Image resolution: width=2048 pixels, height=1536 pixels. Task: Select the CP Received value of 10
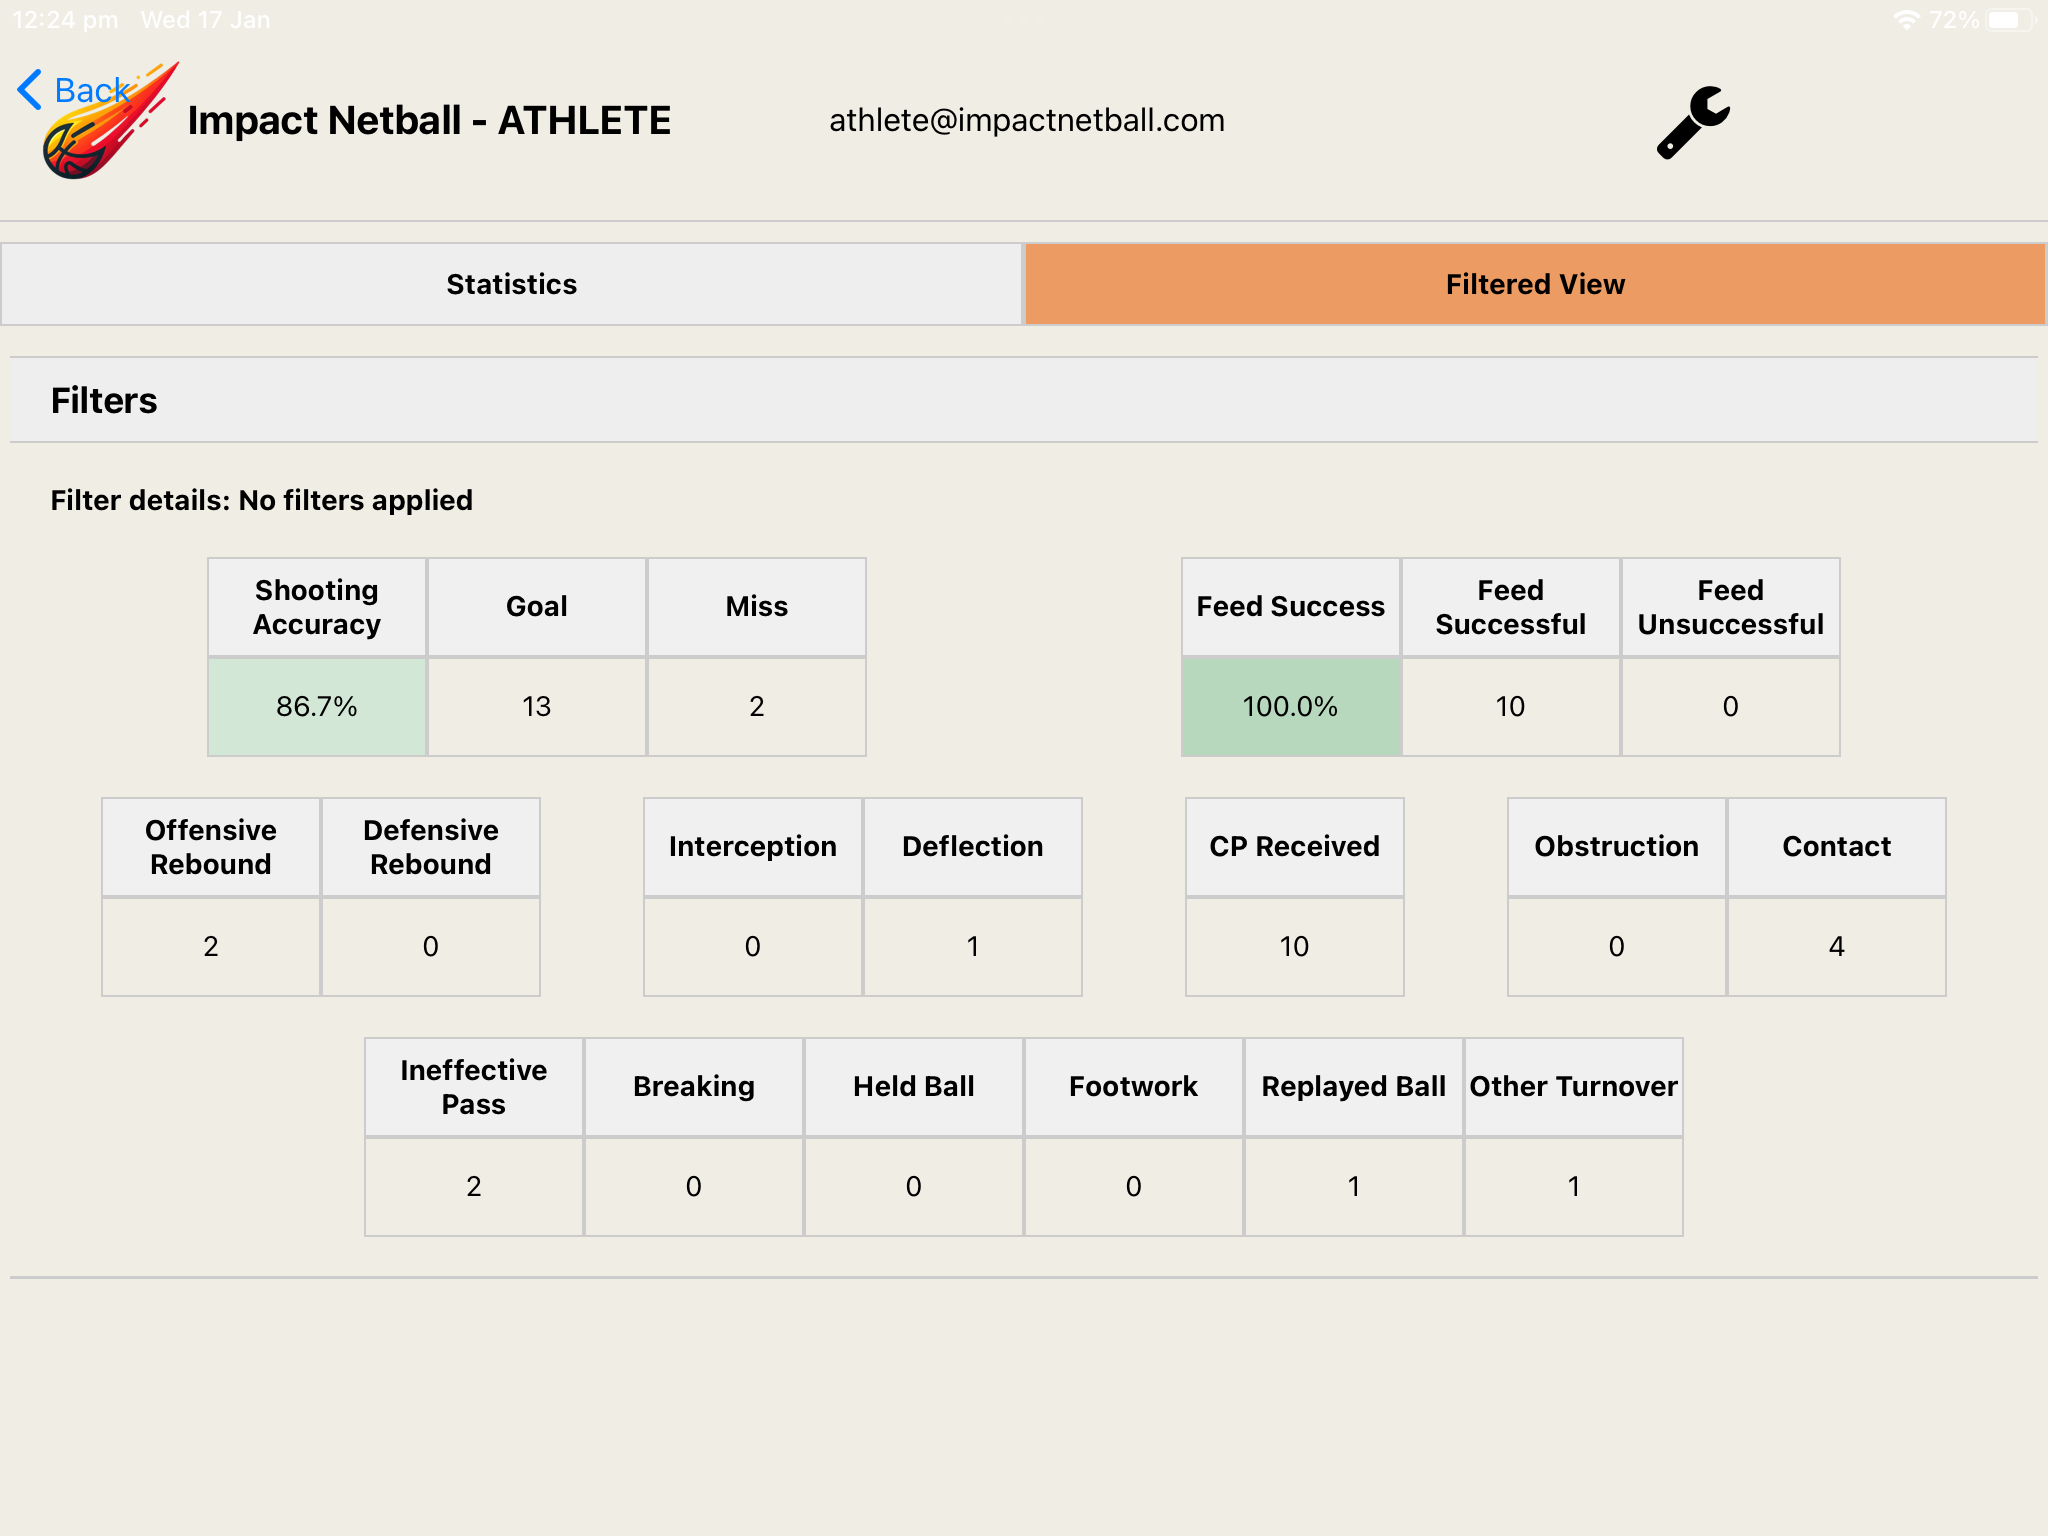pos(1294,946)
